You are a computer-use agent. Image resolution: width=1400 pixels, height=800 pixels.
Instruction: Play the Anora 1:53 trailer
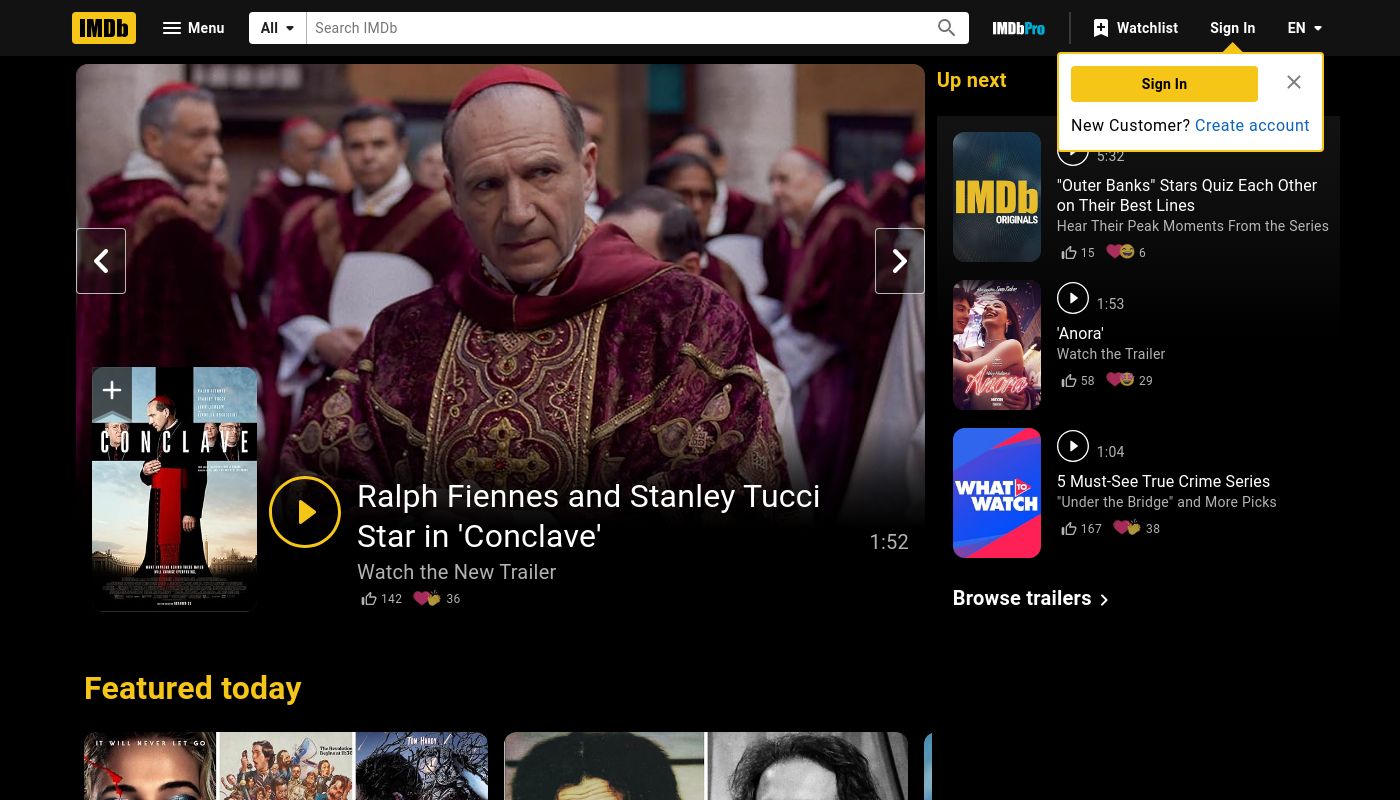pos(1073,298)
